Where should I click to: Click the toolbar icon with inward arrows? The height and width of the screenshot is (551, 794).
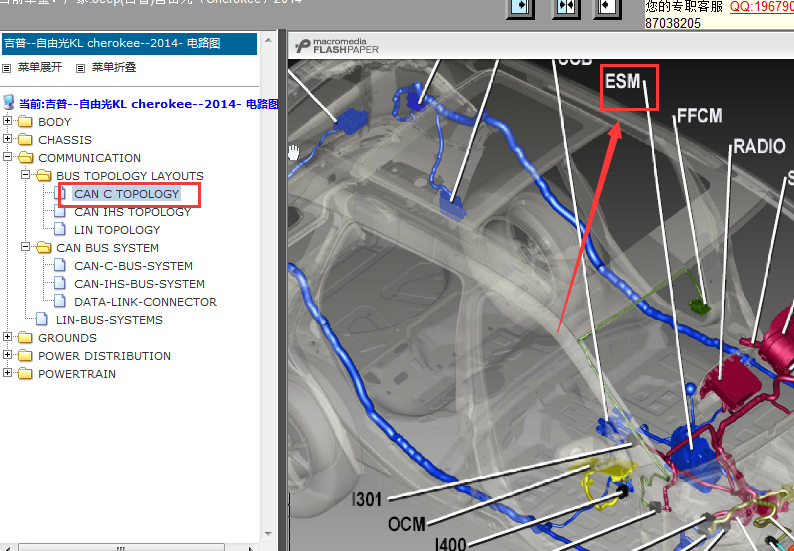point(566,7)
